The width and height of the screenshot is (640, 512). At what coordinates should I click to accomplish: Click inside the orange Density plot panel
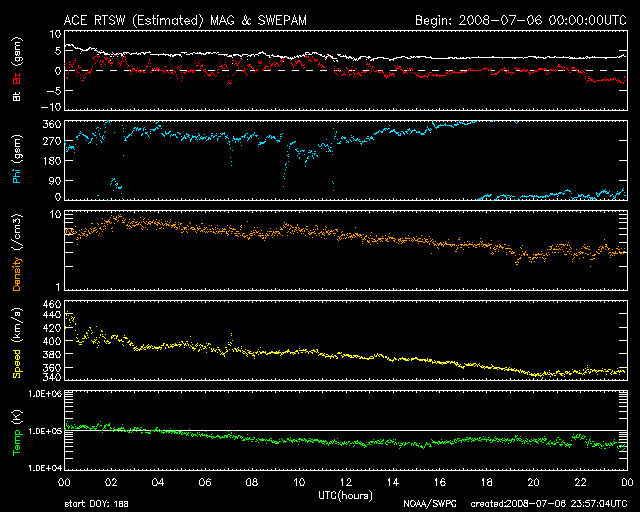(346, 250)
